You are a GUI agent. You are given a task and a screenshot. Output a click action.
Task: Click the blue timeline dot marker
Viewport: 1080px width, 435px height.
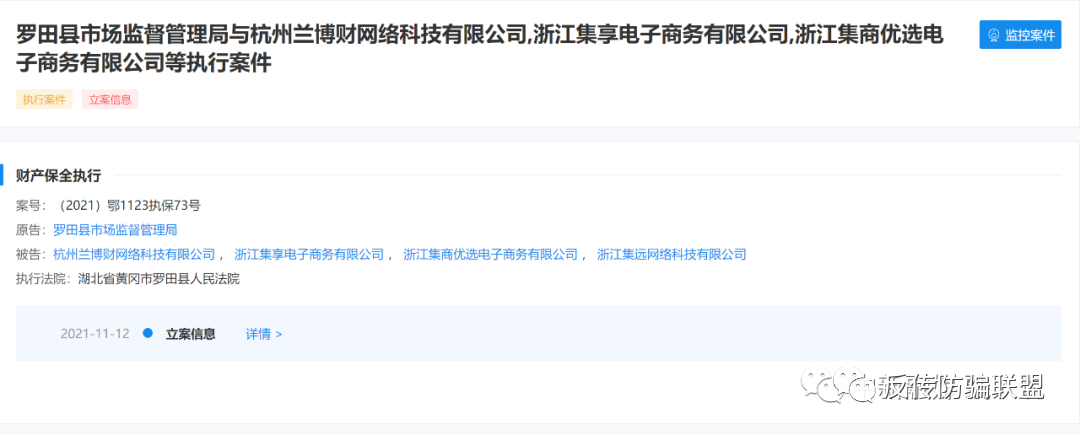pyautogui.click(x=147, y=333)
